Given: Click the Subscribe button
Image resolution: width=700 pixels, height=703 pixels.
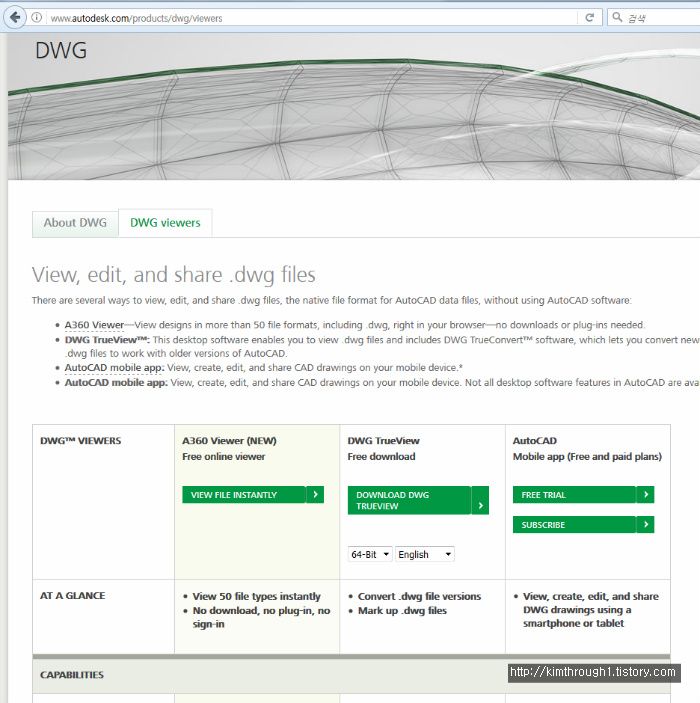Looking at the screenshot, I should pyautogui.click(x=583, y=525).
